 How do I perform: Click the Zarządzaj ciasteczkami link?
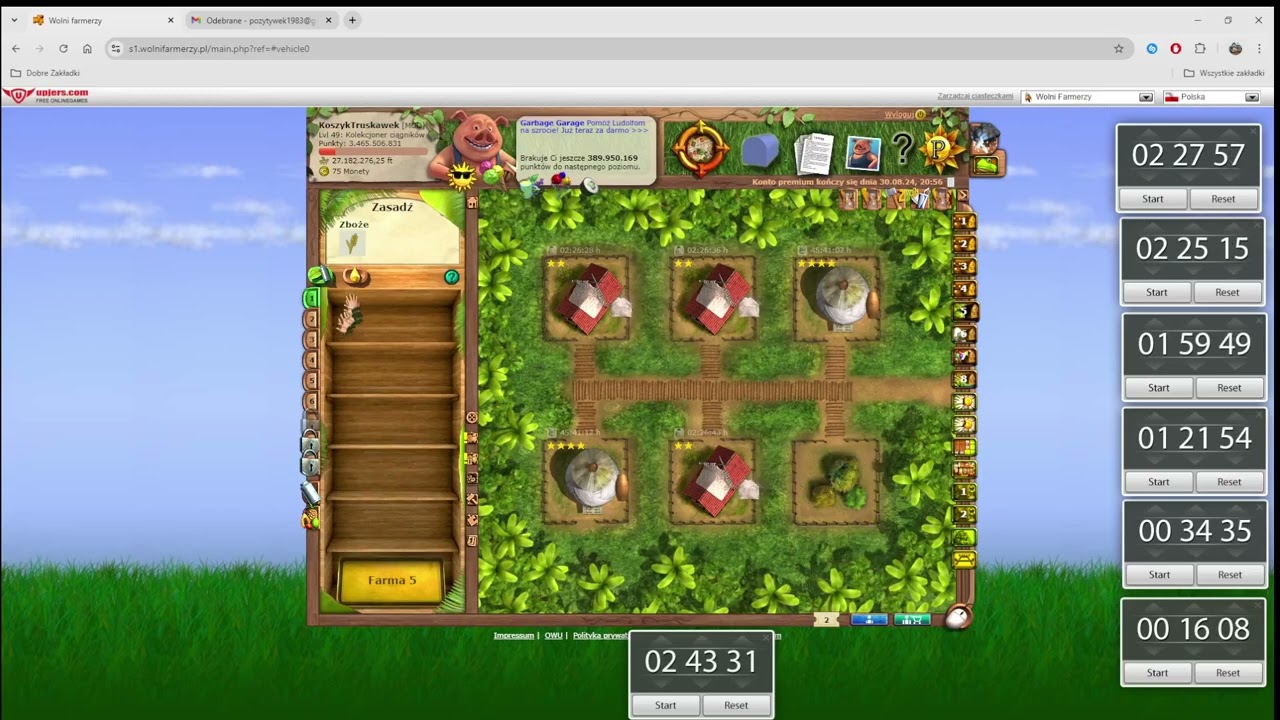coord(975,97)
